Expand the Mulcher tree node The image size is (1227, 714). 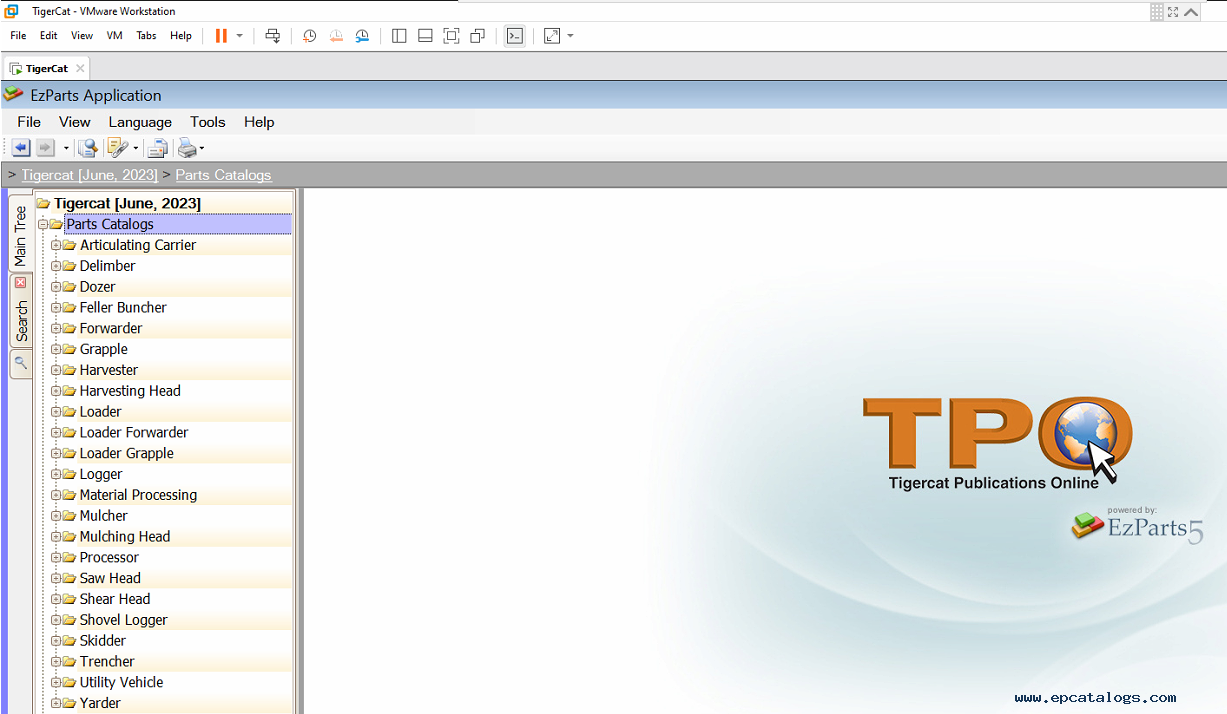pyautogui.click(x=56, y=516)
